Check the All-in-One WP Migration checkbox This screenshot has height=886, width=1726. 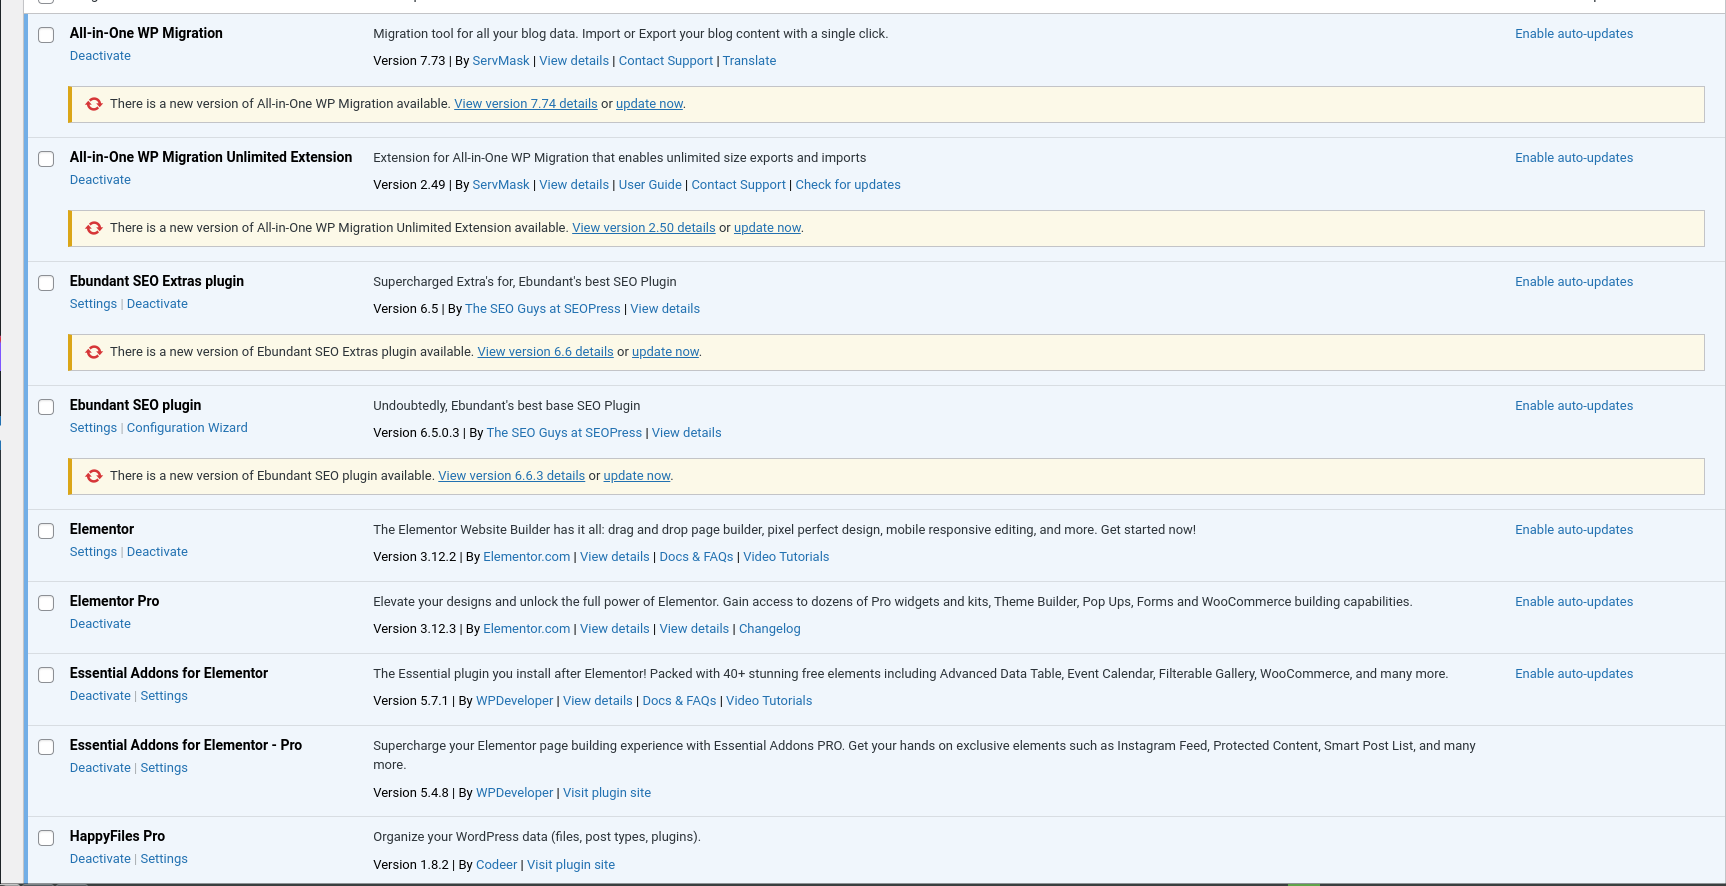pos(46,35)
